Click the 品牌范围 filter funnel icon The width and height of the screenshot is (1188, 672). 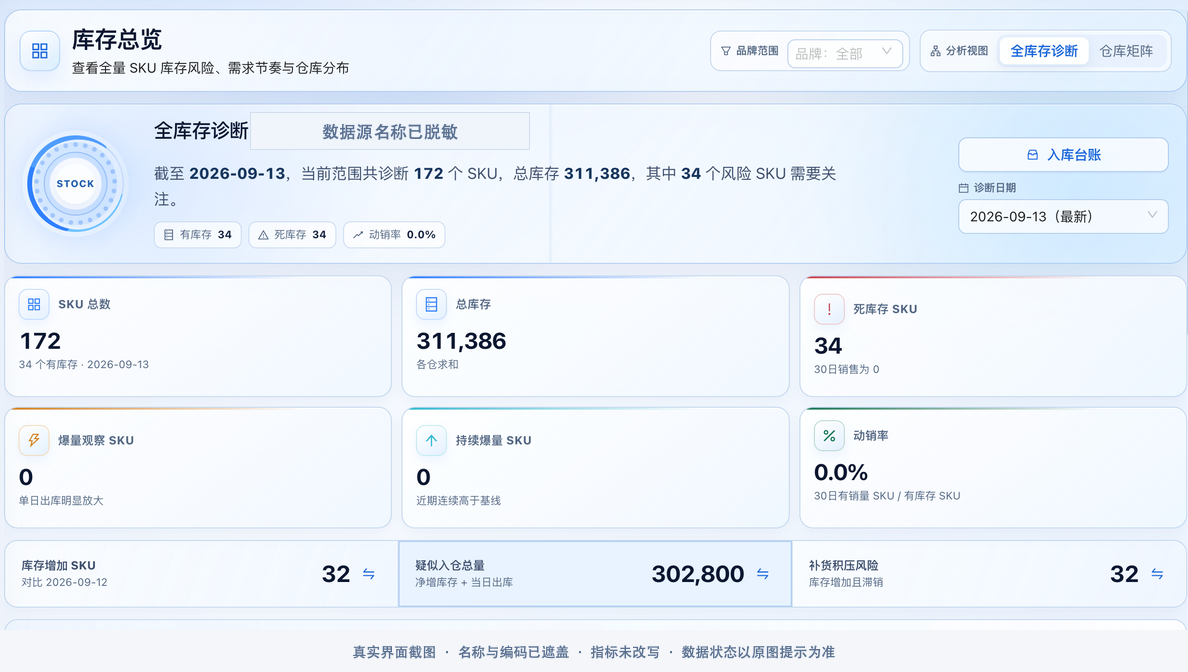pos(726,51)
